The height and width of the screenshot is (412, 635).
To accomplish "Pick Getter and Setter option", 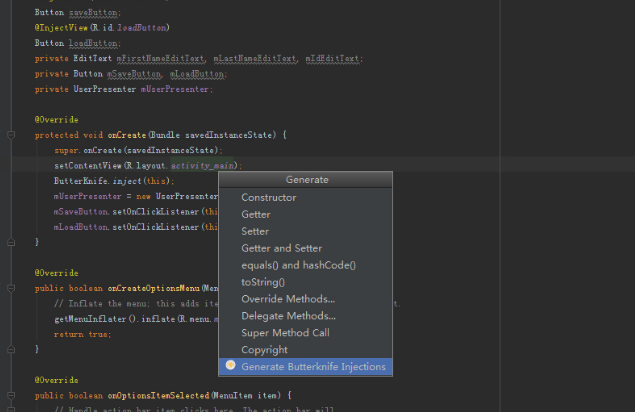I will coord(305,248).
